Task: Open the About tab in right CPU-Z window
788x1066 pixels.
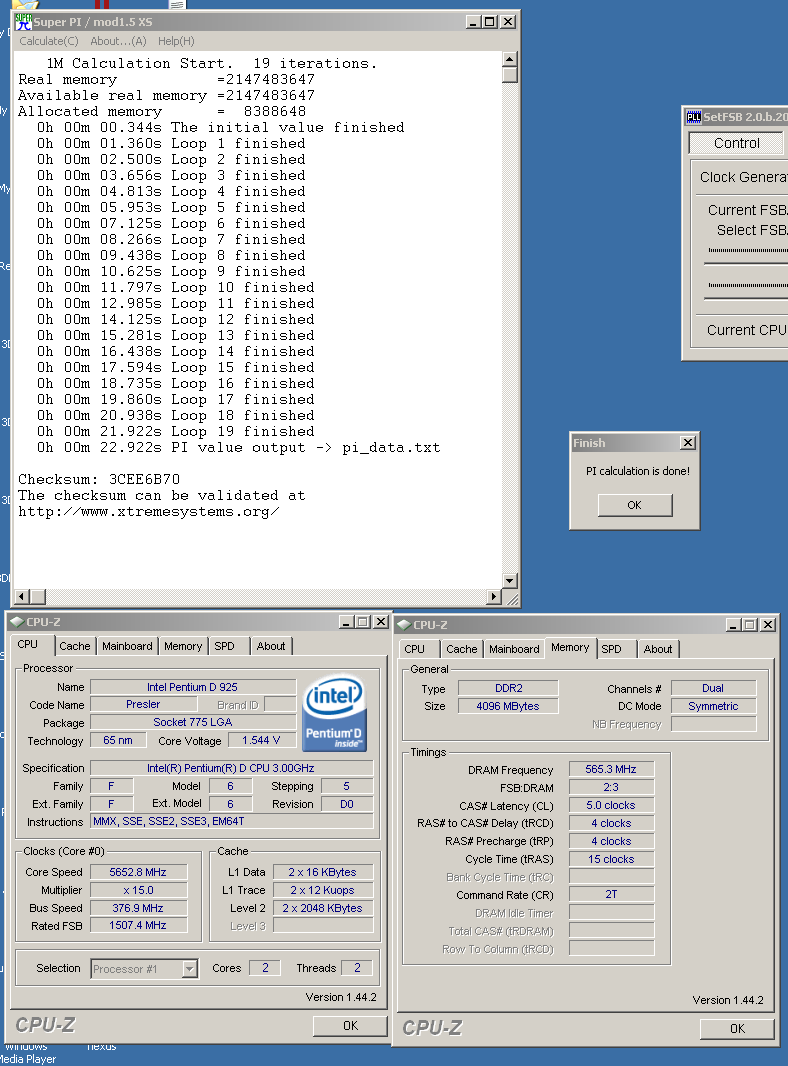Action: 657,649
